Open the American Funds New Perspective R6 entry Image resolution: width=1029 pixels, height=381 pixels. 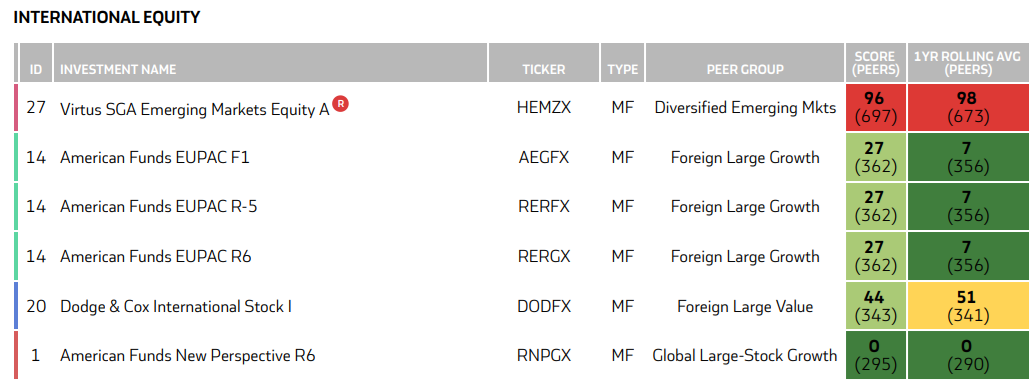tap(188, 355)
